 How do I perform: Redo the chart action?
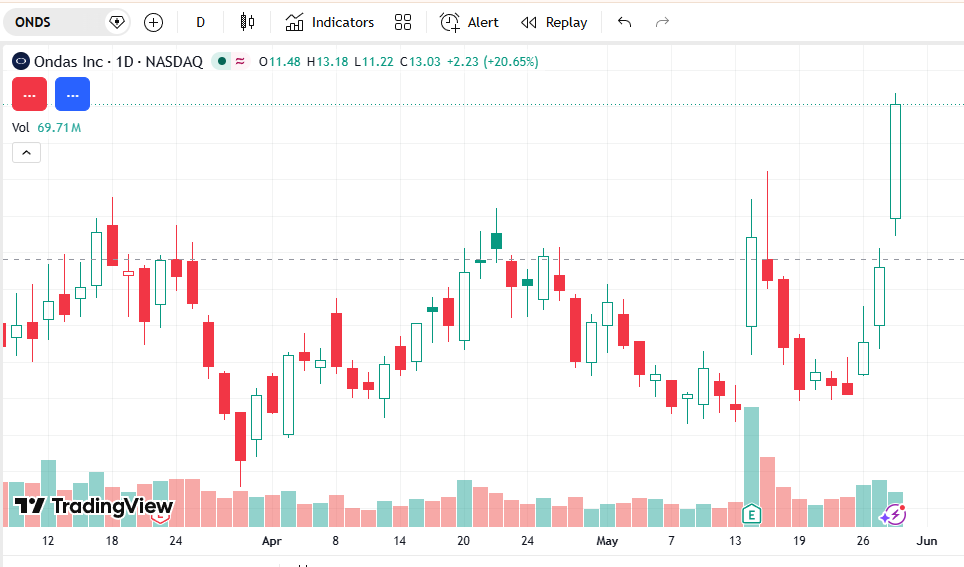point(662,23)
